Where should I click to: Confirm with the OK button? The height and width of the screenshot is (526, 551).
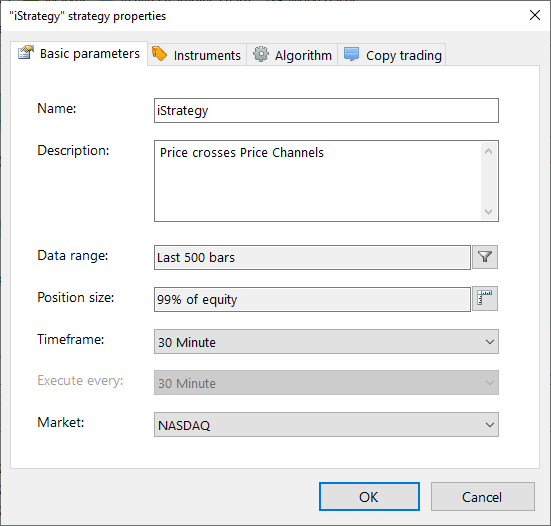pyautogui.click(x=369, y=496)
